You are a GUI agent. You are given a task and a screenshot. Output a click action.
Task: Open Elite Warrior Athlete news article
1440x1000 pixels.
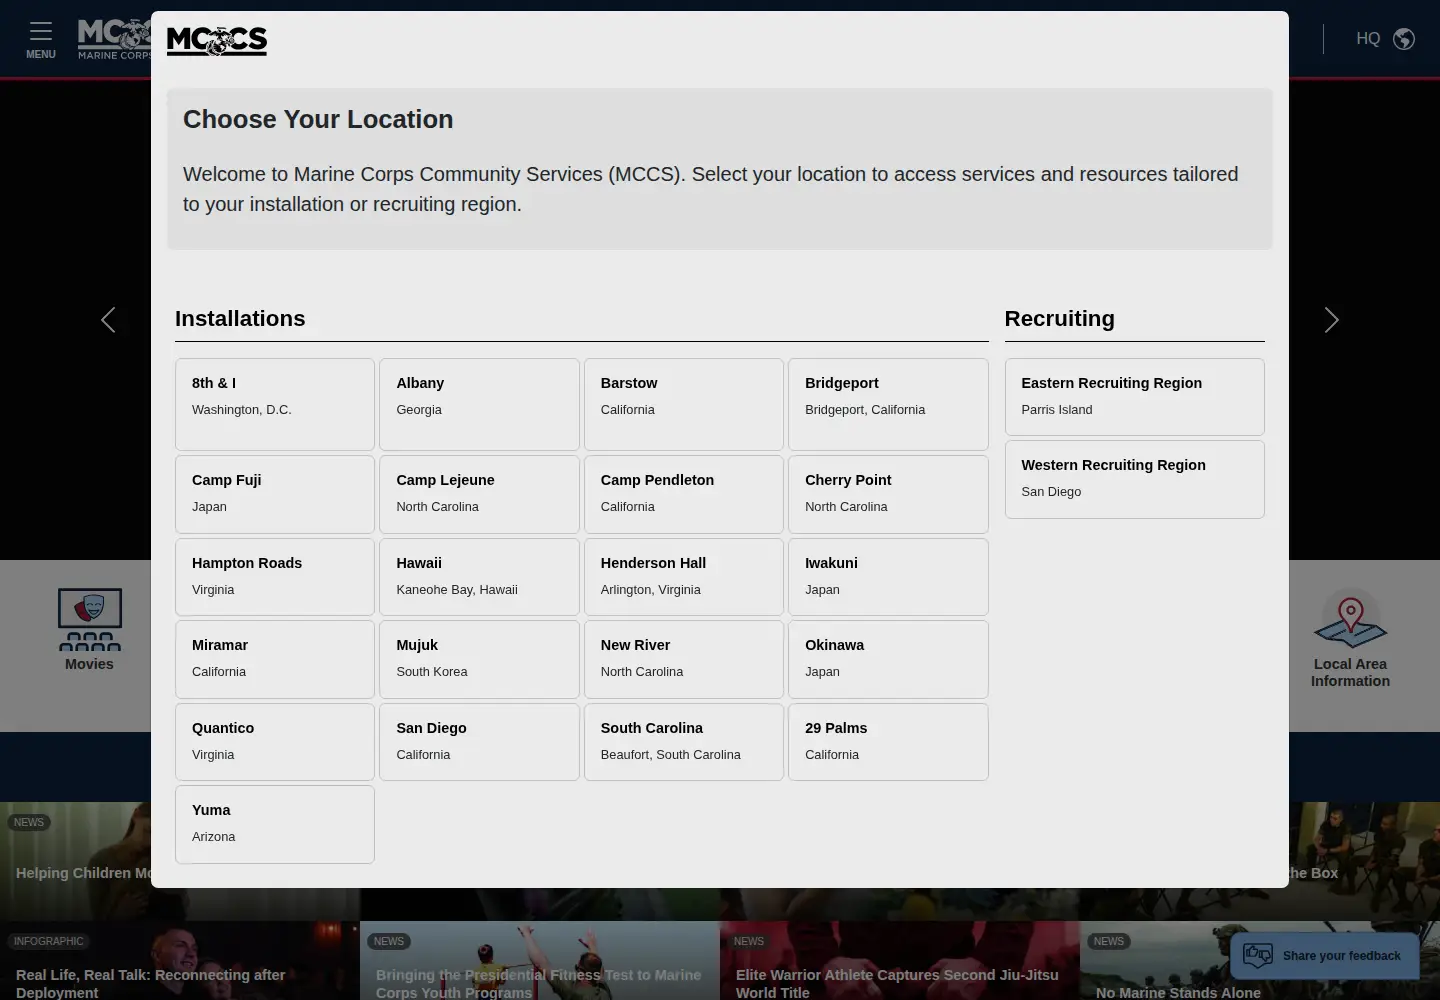coord(899,961)
